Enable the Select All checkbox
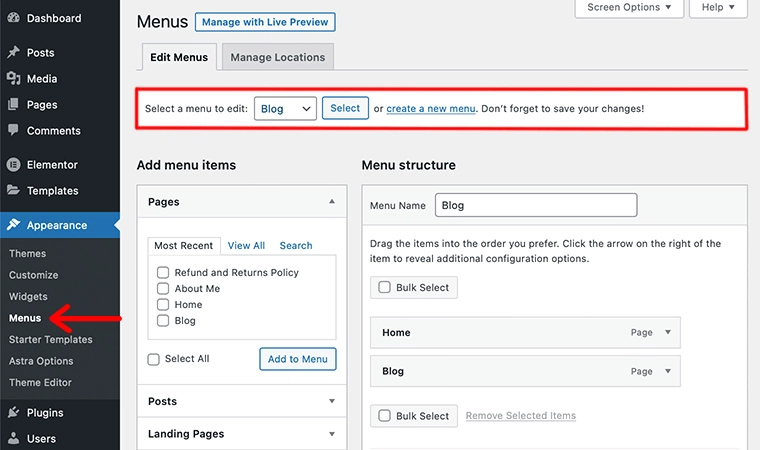The image size is (760, 450). coord(153,359)
